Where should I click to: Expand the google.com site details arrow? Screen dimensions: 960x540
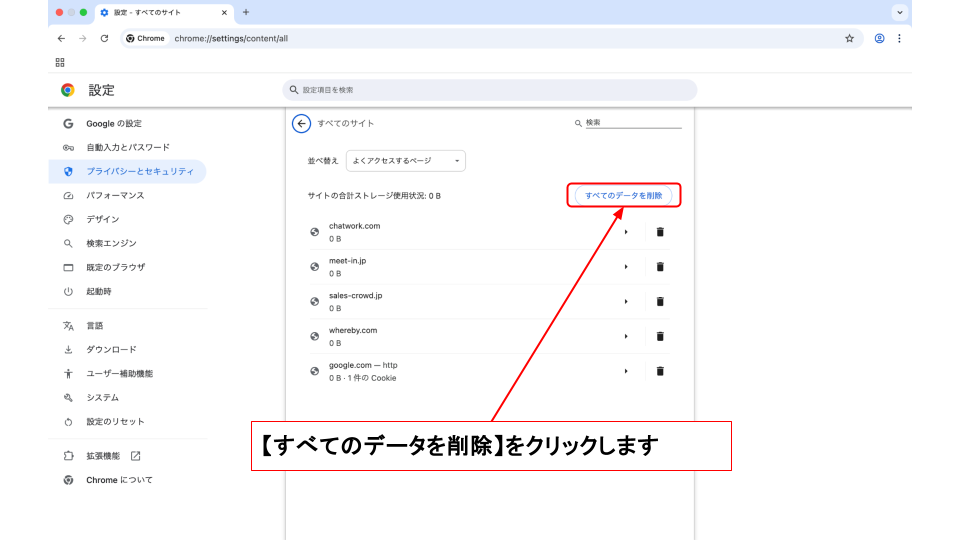626,371
